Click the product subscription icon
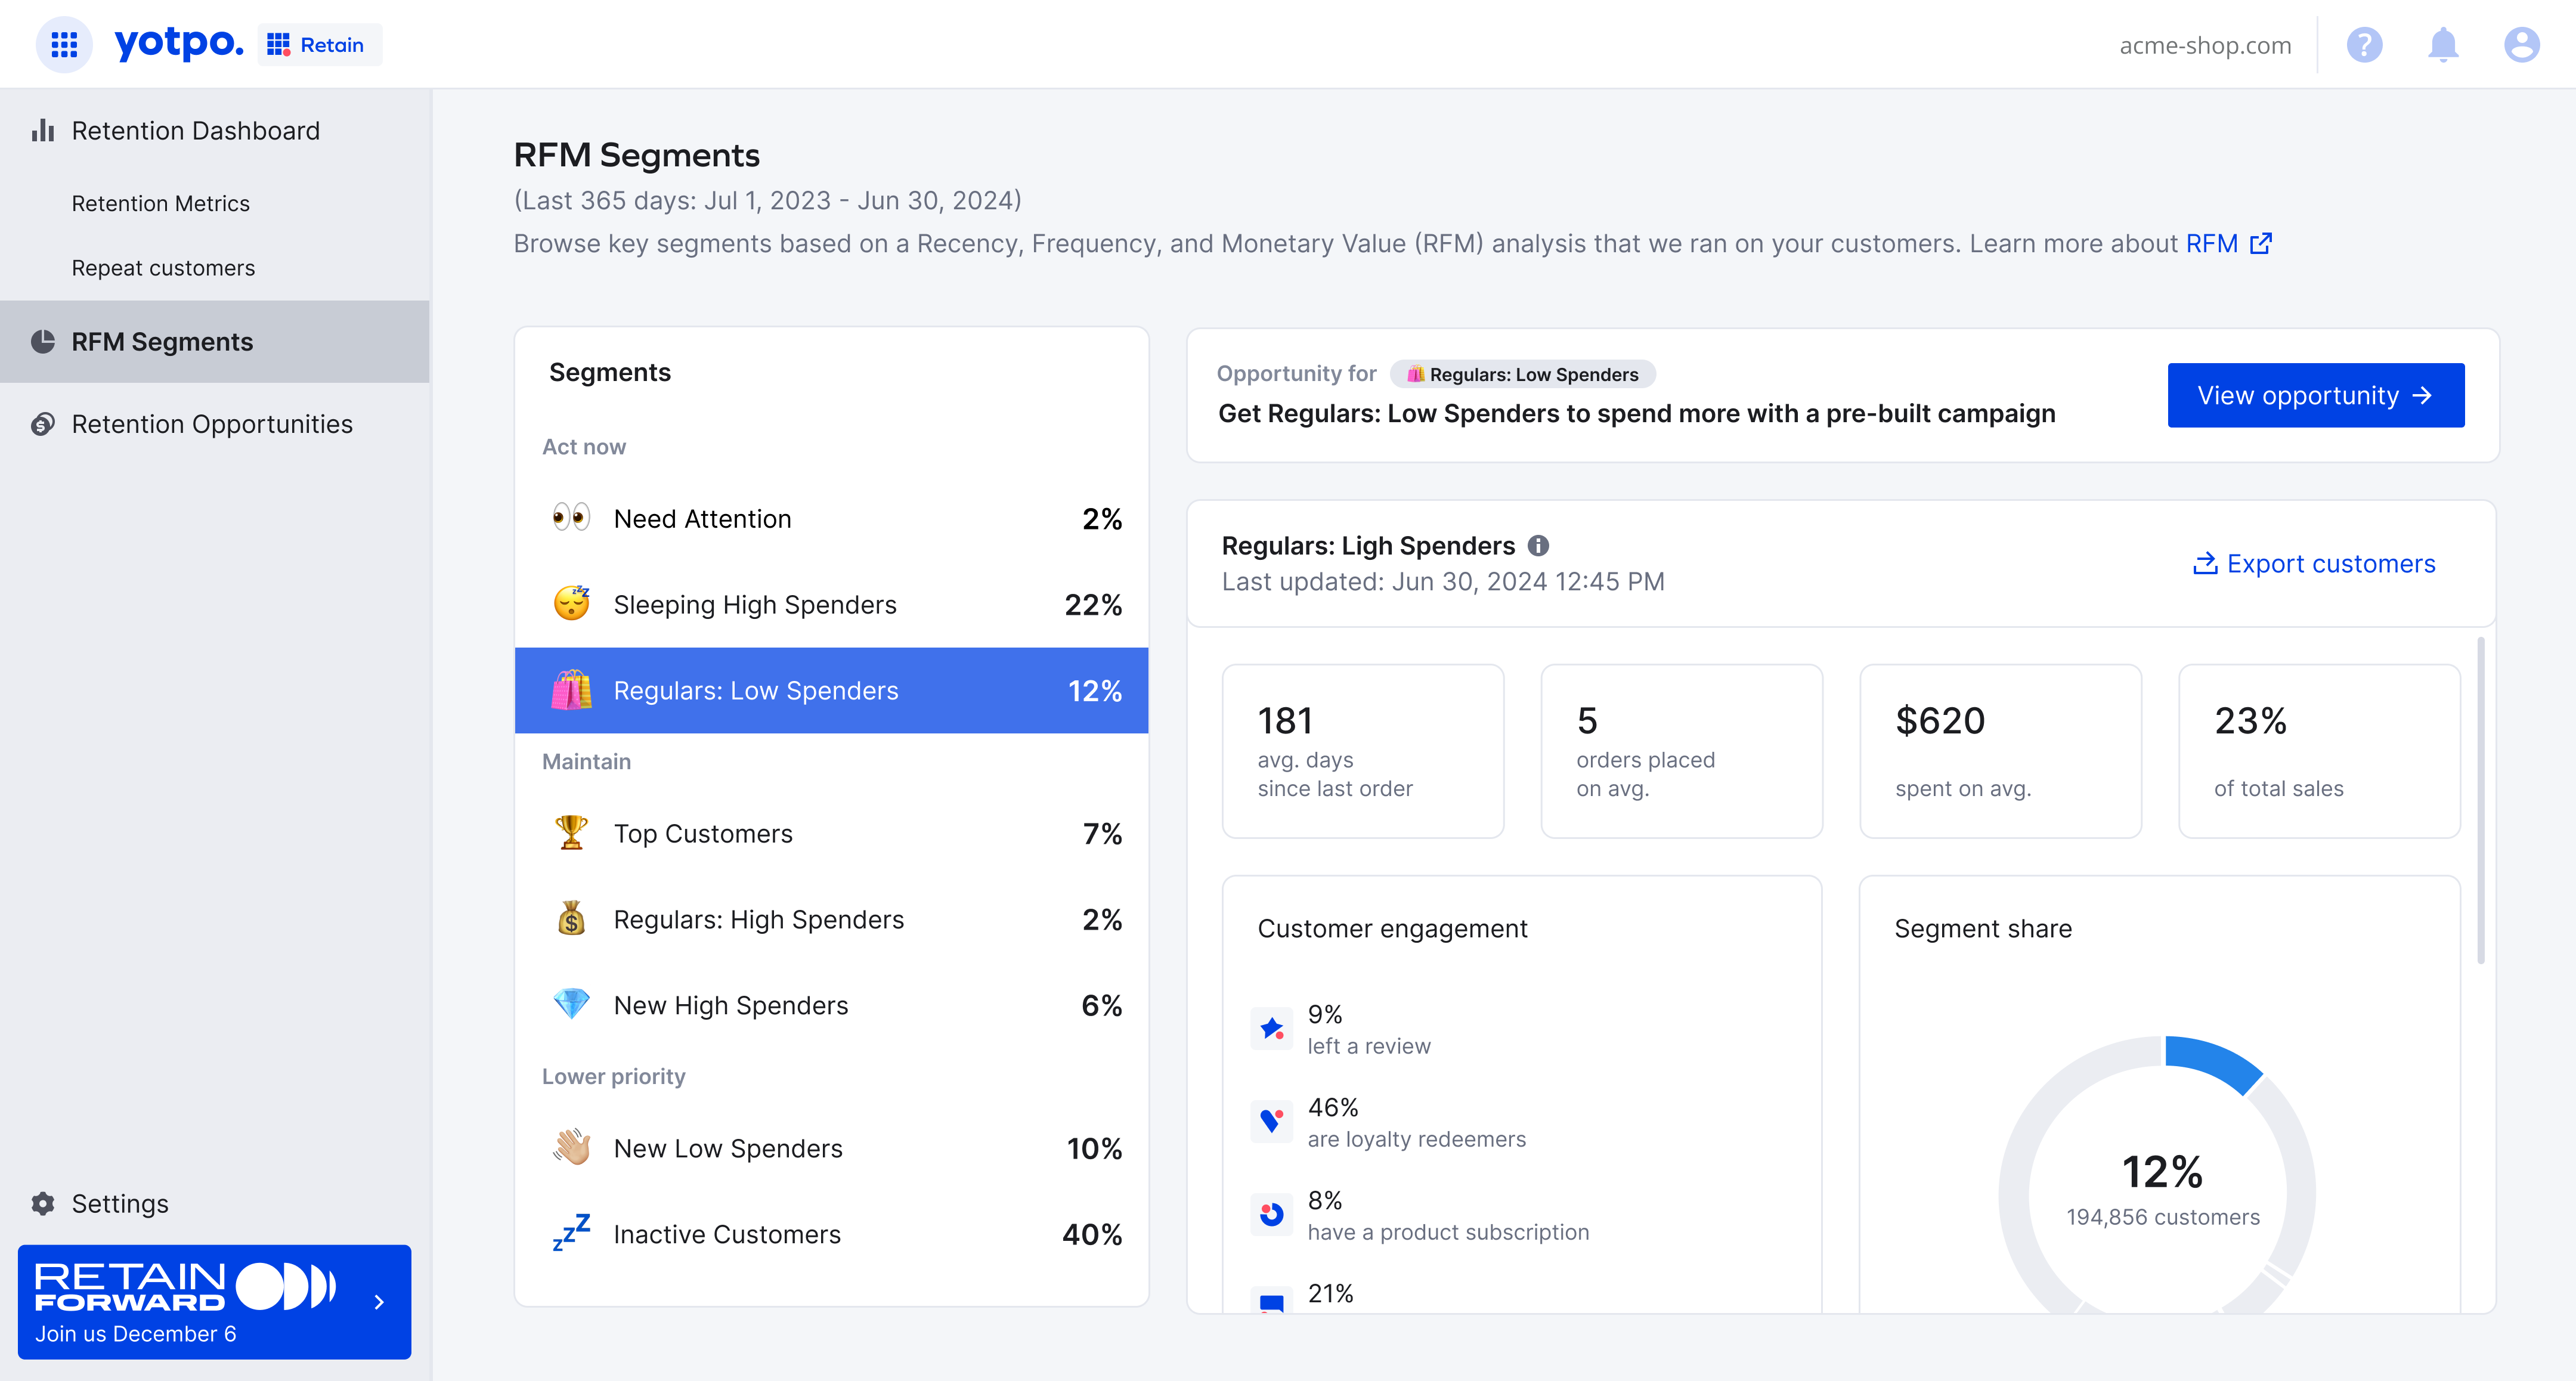Screen dimensions: 2576x1381 coord(1271,1214)
